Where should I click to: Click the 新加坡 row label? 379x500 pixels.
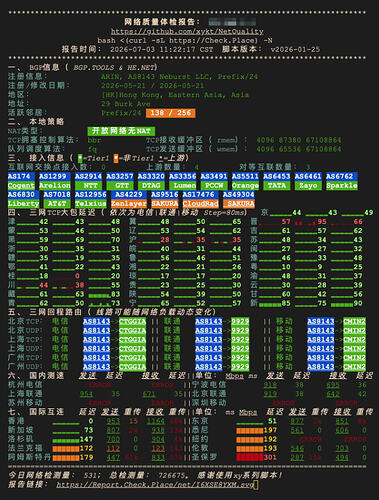tap(21, 430)
